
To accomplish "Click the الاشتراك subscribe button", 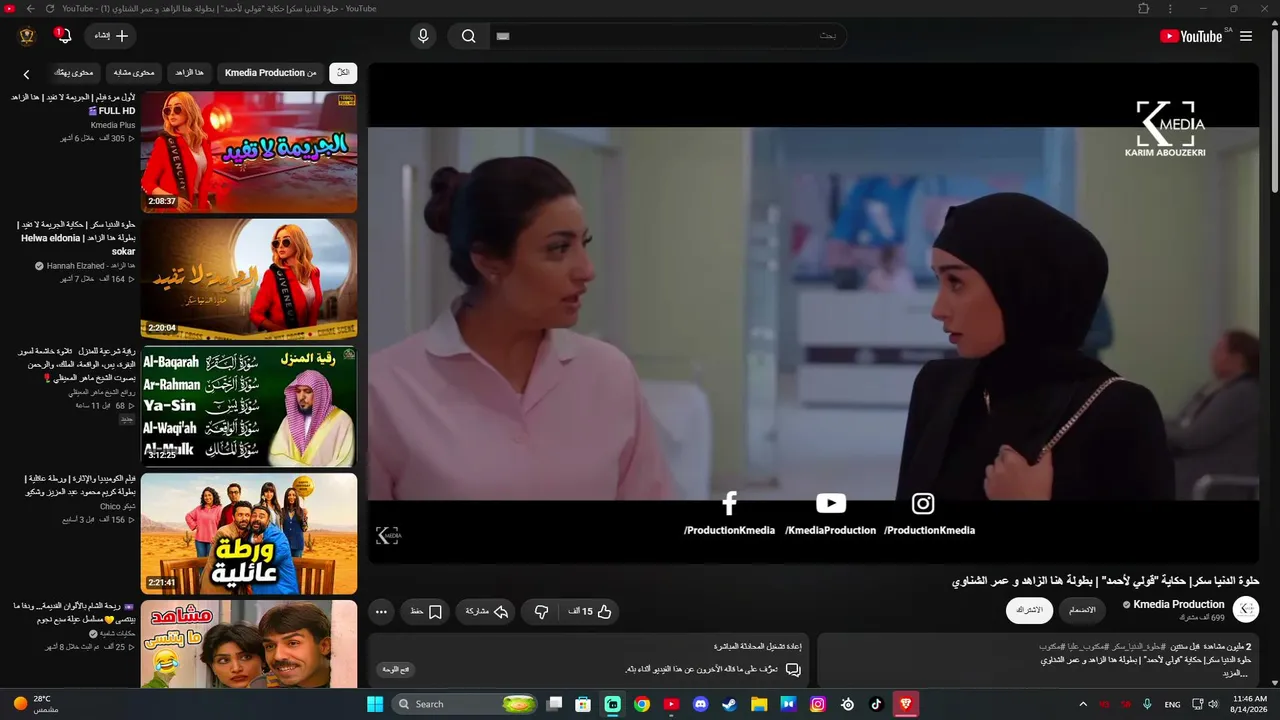I will pyautogui.click(x=1029, y=610).
